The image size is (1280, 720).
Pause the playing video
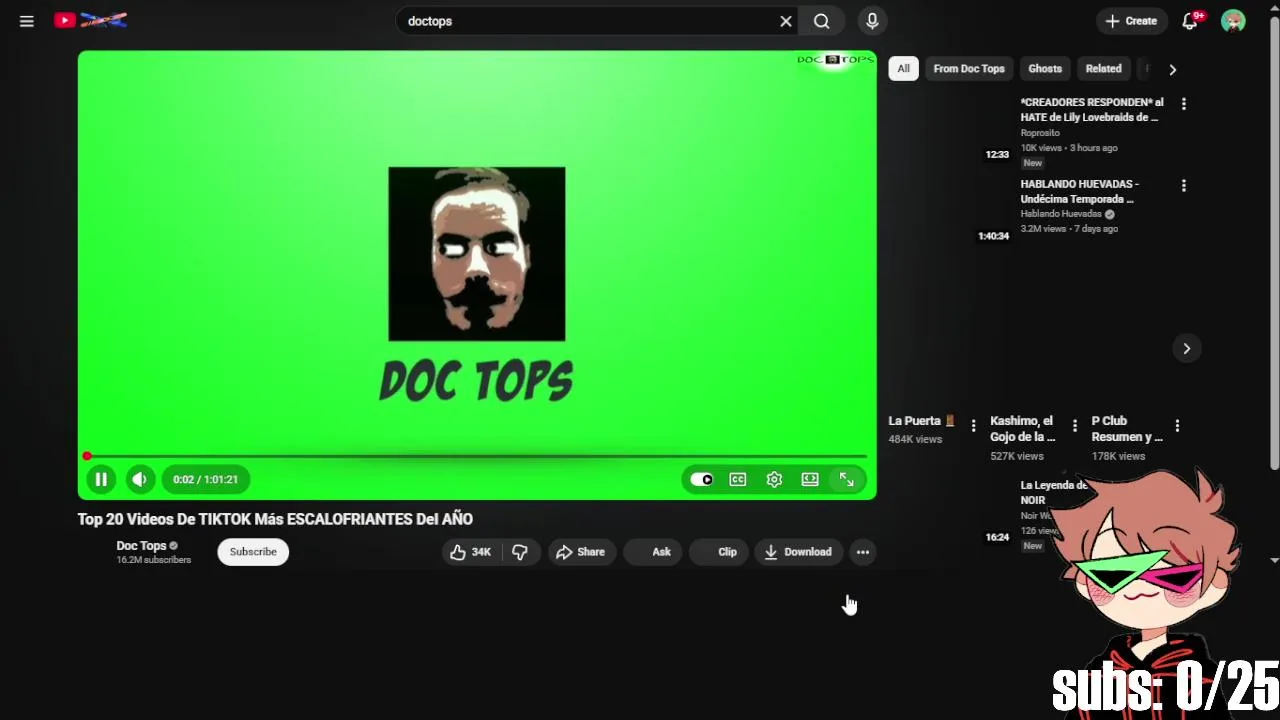pyautogui.click(x=101, y=479)
